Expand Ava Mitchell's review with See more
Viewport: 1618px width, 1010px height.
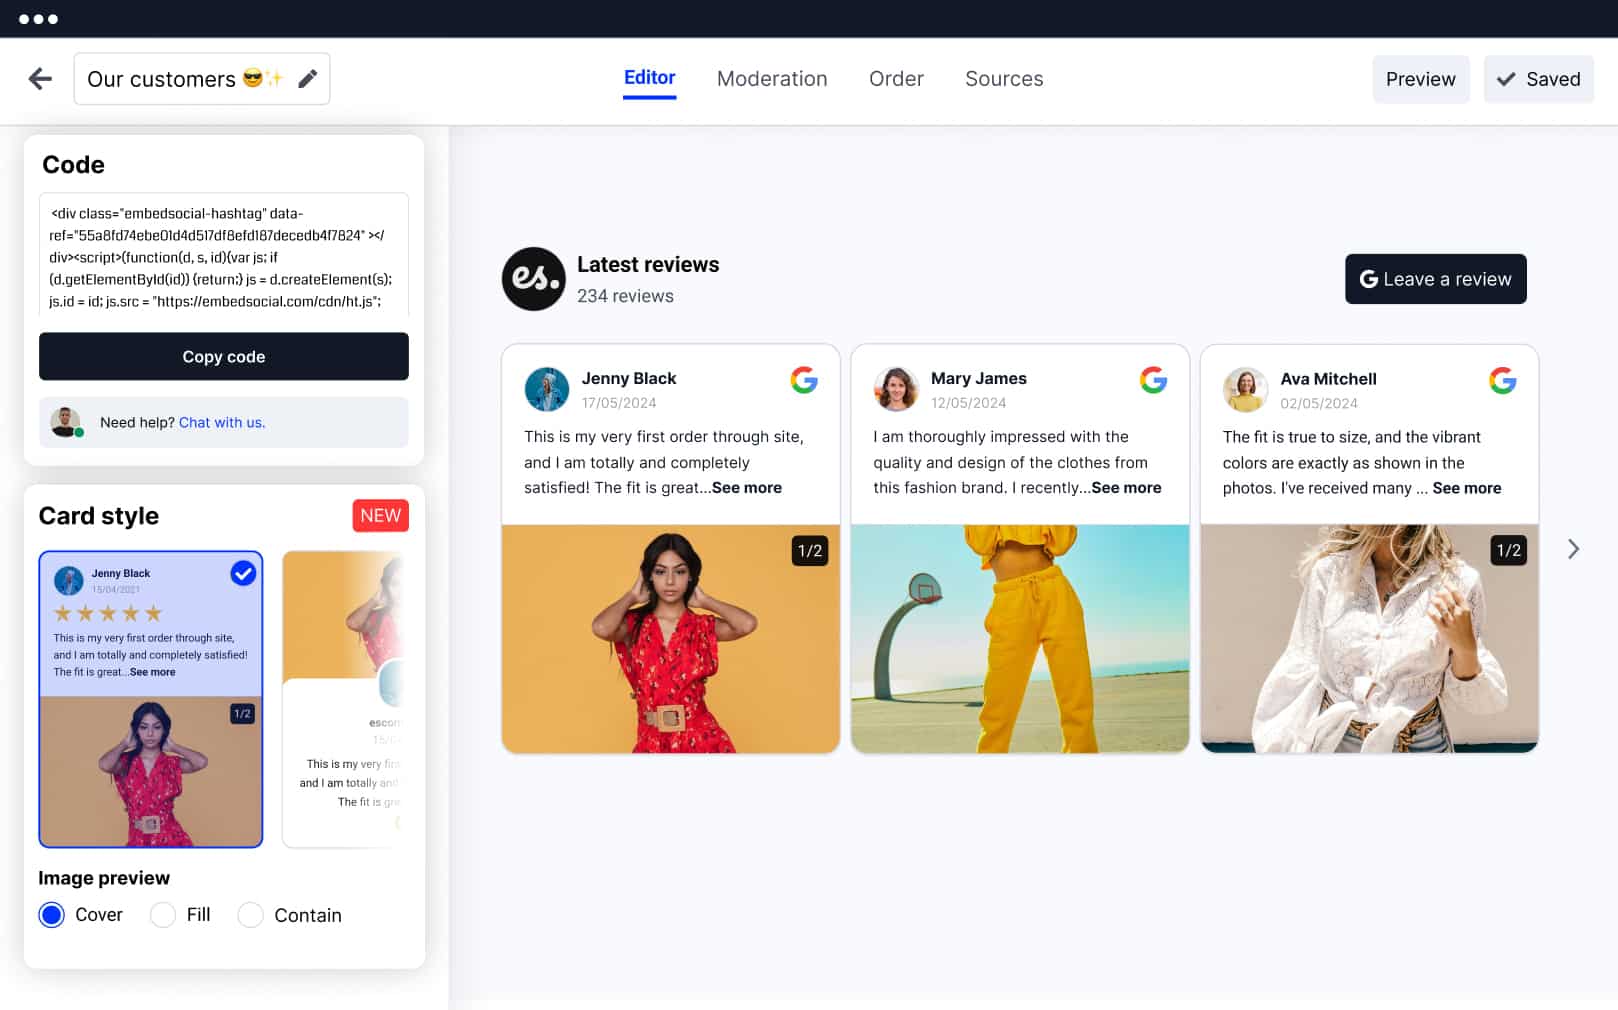(1466, 488)
